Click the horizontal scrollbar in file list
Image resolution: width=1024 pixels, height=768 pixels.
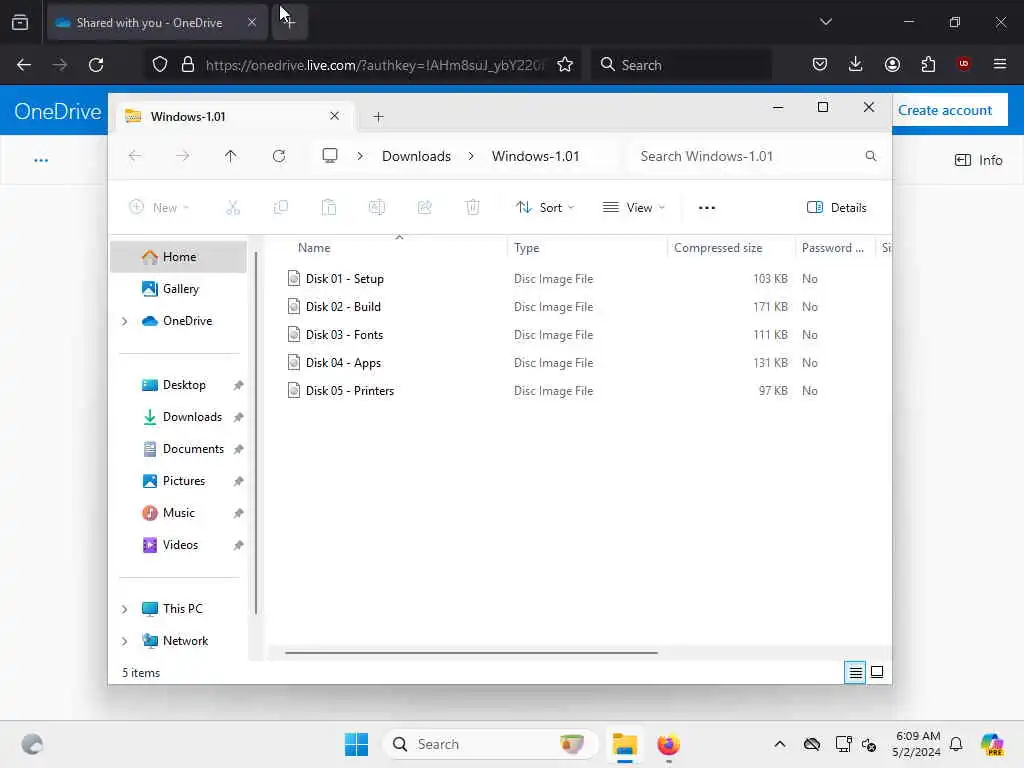click(471, 652)
